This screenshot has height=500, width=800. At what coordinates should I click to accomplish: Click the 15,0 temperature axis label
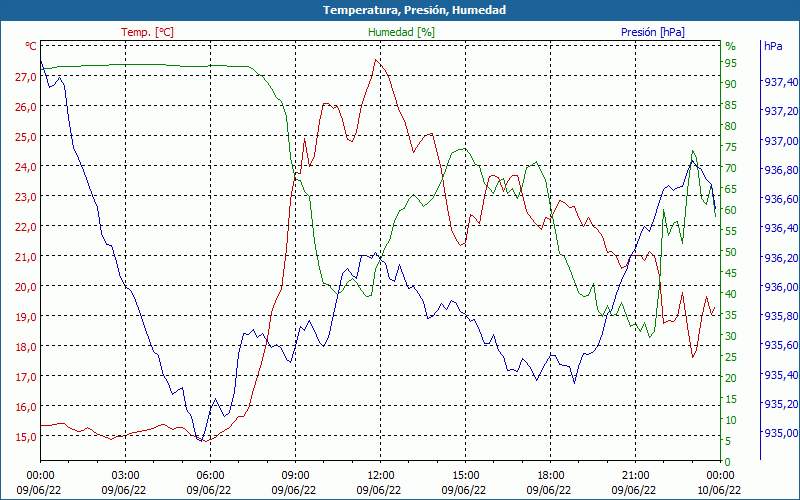(x=26, y=437)
